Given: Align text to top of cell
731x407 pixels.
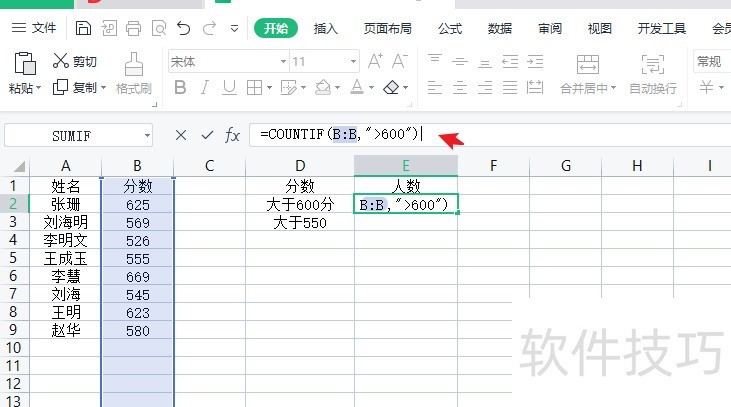Looking at the screenshot, I should [x=434, y=61].
